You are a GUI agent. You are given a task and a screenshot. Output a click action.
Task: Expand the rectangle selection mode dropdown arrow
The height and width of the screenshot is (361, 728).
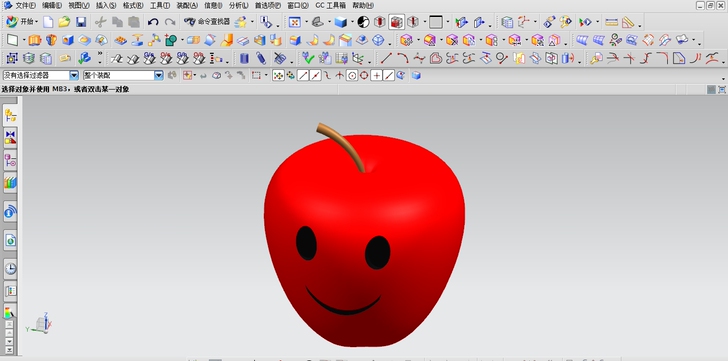tap(266, 75)
